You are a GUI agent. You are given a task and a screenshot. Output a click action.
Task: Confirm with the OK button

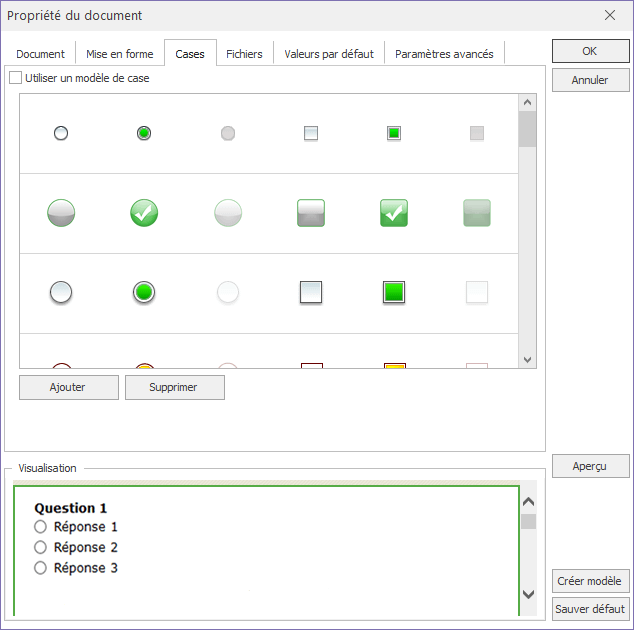tap(591, 51)
